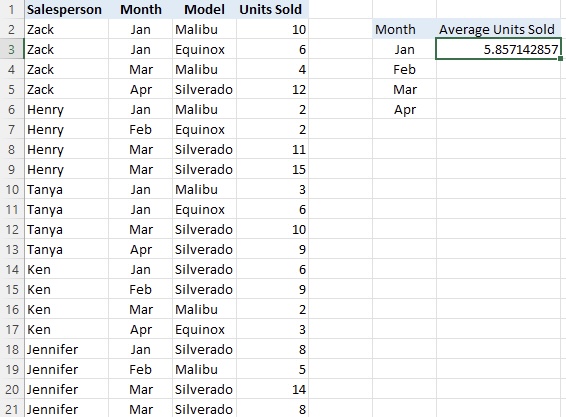This screenshot has height=417, width=566.
Task: Select the cell showing 5.857142857
Action: [x=498, y=49]
